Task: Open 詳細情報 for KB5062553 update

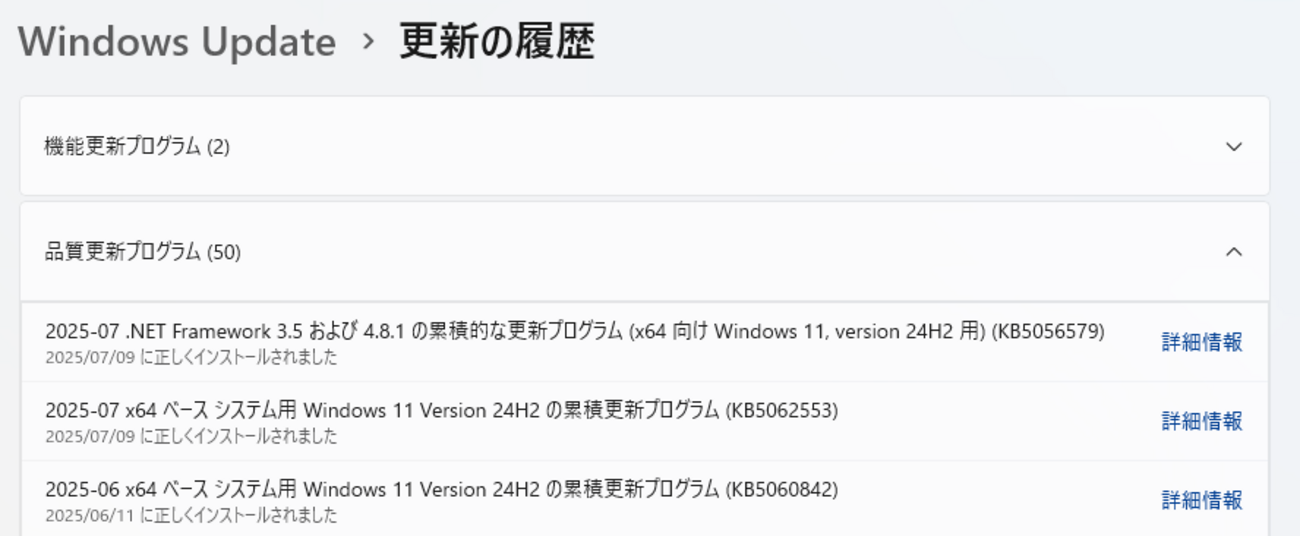Action: pos(1202,421)
